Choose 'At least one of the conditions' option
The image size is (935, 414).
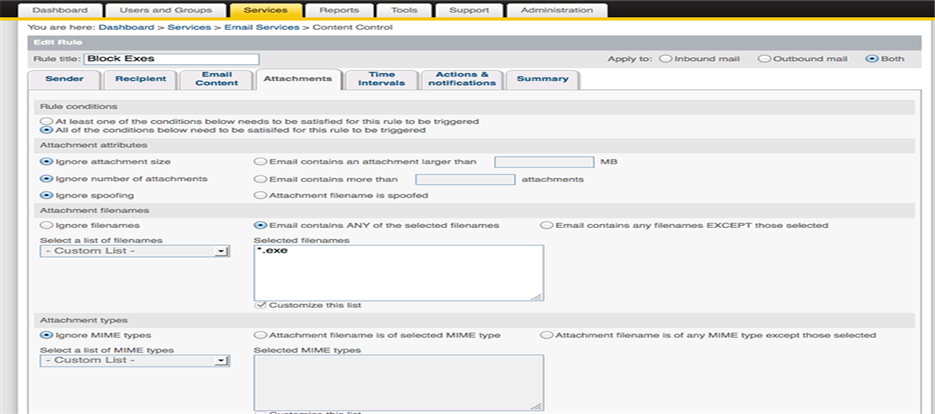pos(46,121)
